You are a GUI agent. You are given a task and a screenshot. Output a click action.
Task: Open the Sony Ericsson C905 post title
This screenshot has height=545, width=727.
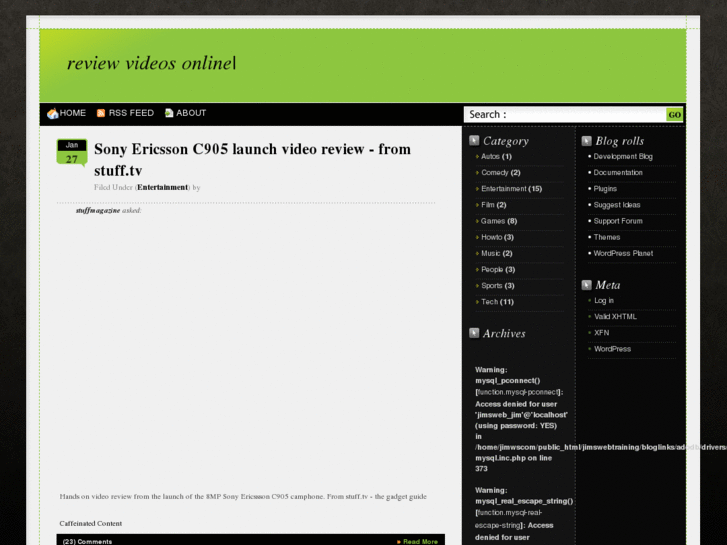coord(252,160)
